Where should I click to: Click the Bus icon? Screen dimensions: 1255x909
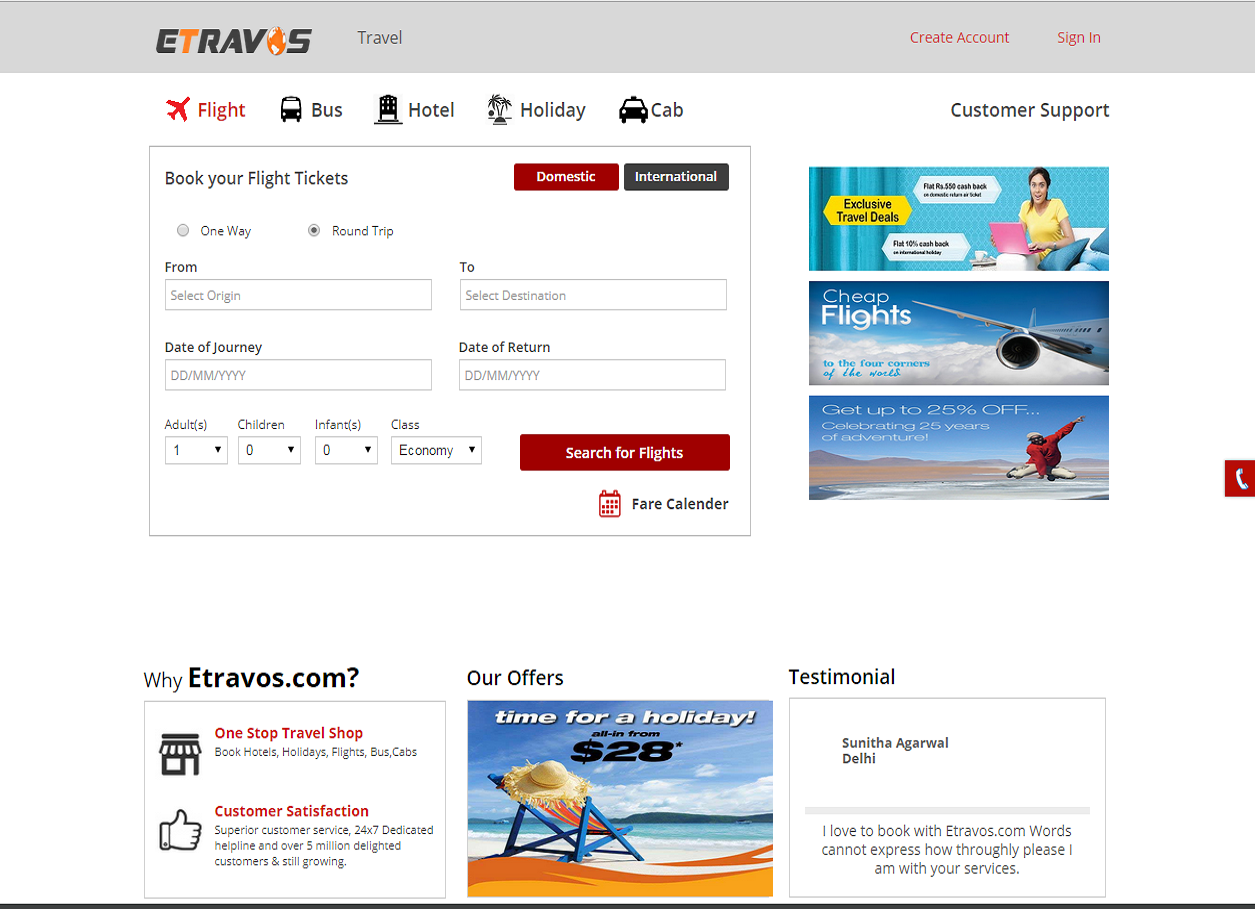pyautogui.click(x=291, y=109)
